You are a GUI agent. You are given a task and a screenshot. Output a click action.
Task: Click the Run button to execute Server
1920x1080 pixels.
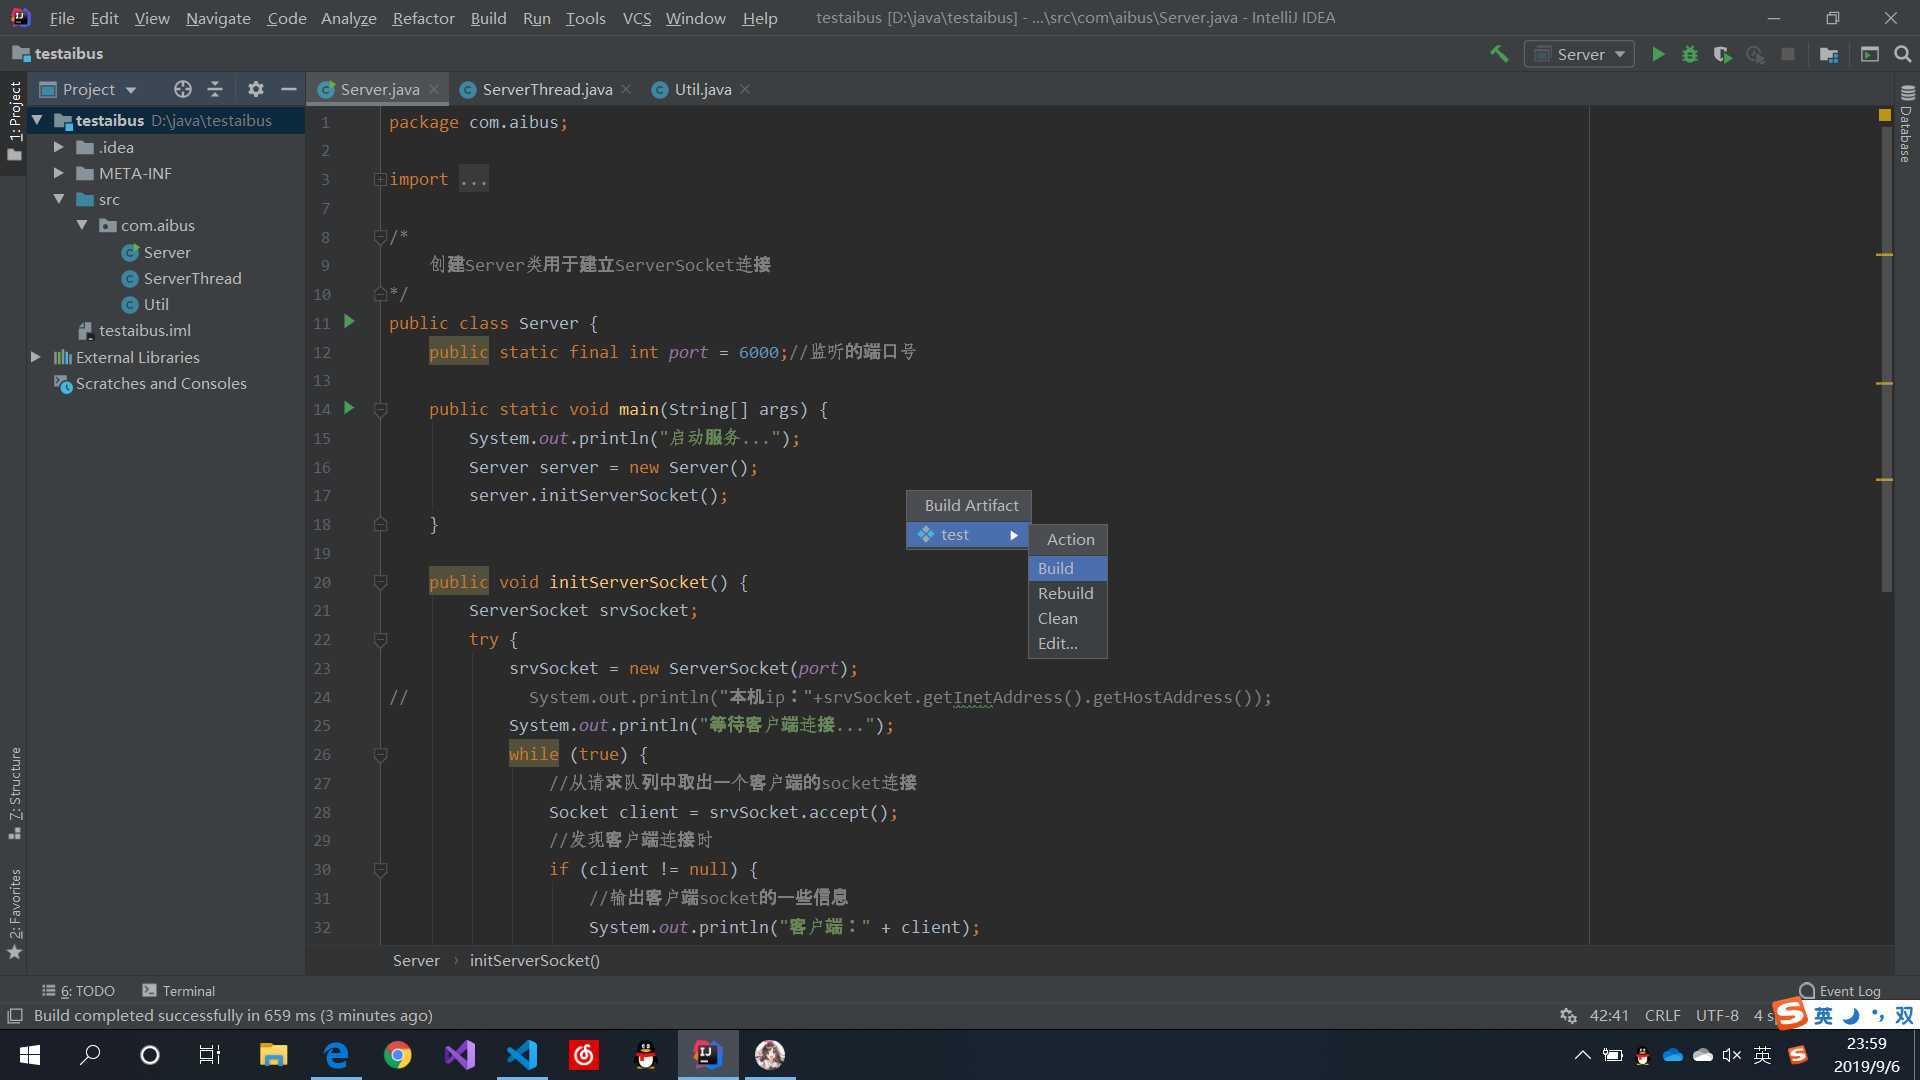(1658, 54)
